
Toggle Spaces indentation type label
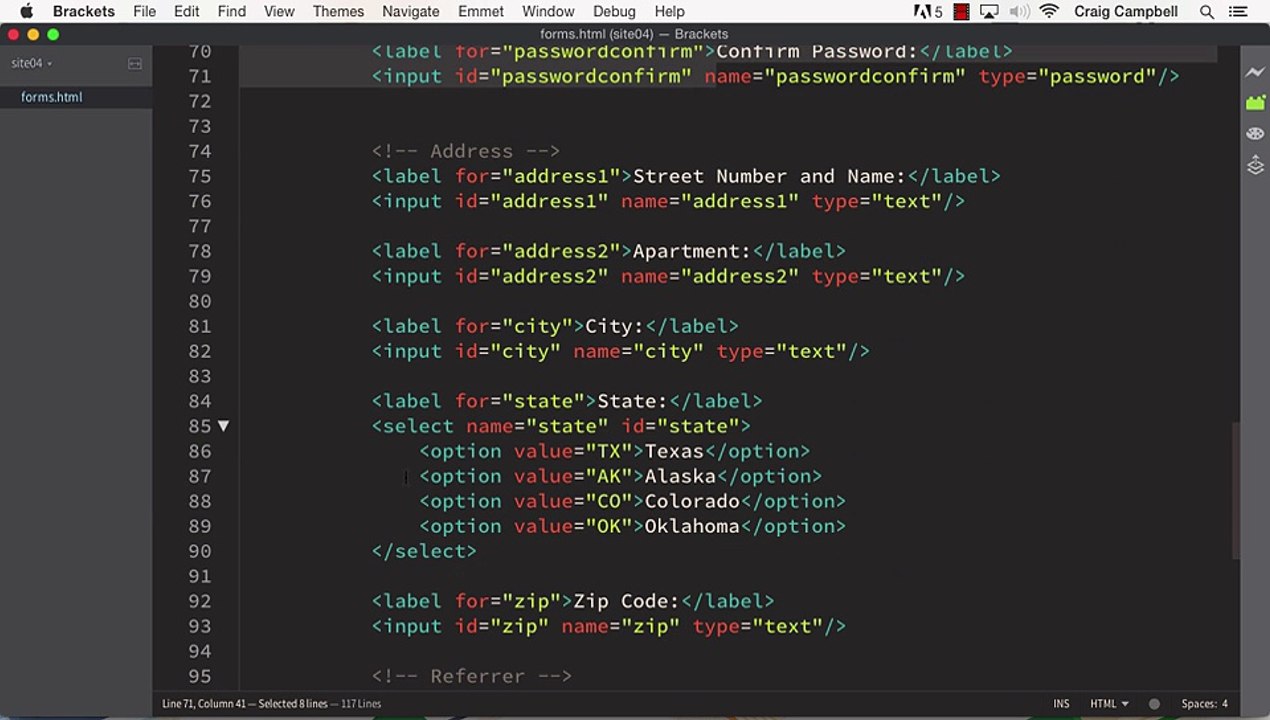point(1198,704)
